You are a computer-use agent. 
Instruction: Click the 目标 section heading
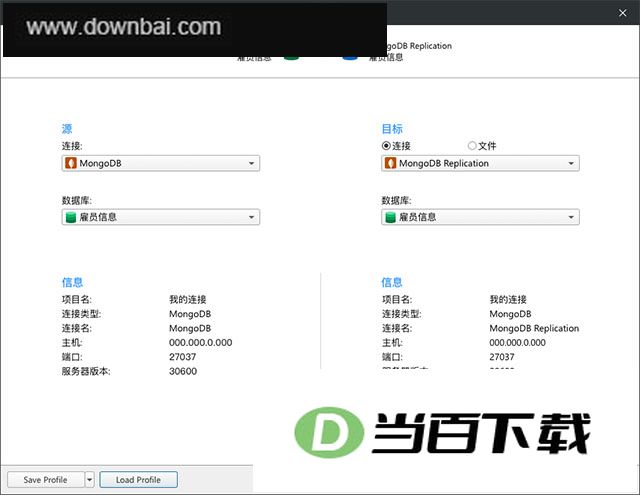[392, 129]
